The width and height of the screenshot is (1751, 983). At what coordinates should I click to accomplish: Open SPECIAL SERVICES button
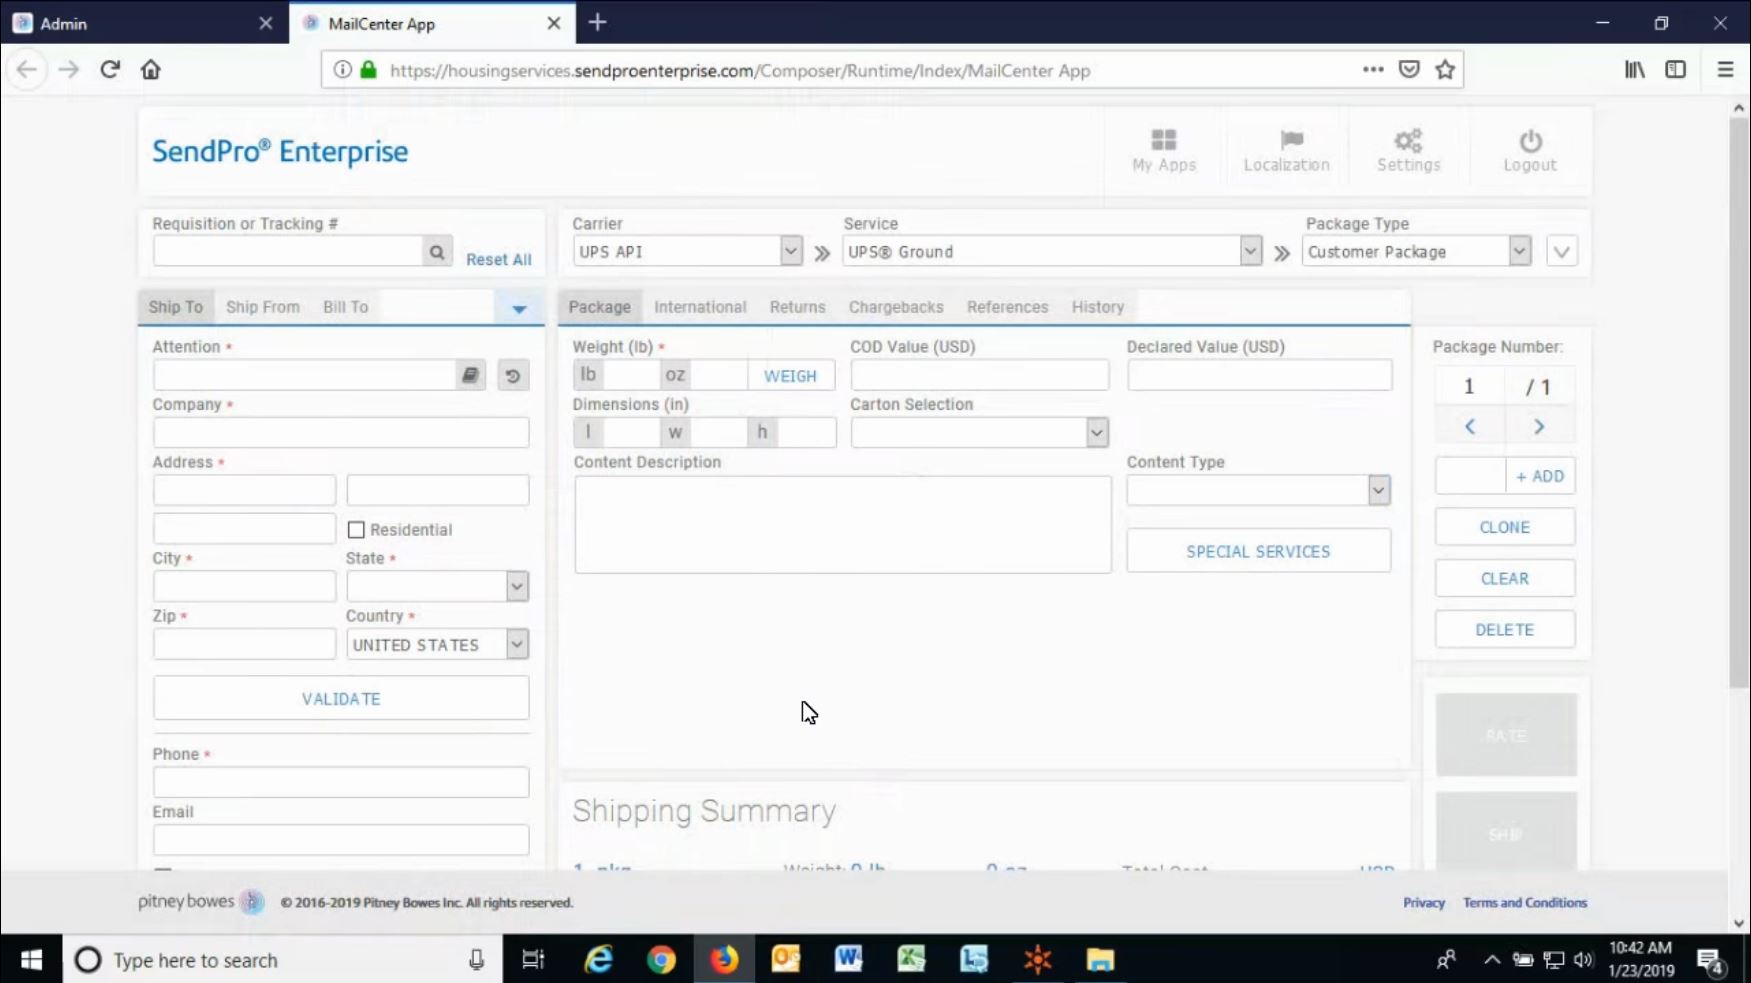(x=1258, y=551)
